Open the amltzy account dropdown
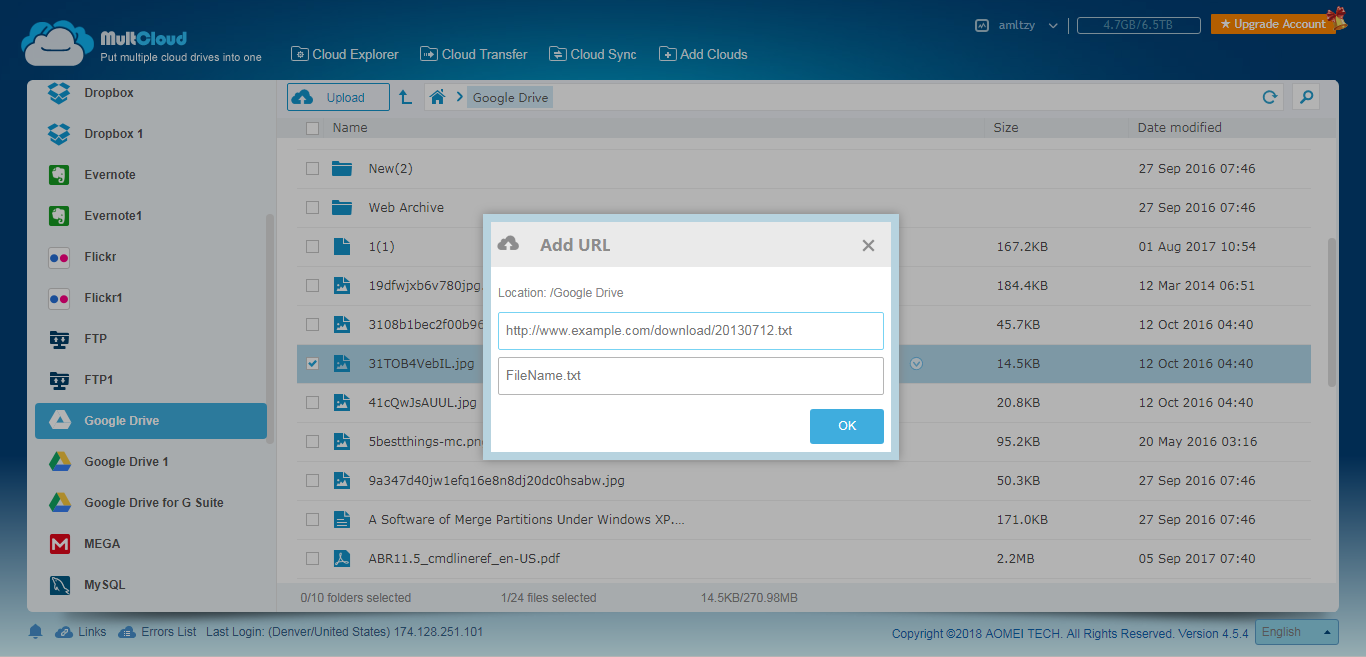Screen dimensions: 1366x657 pyautogui.click(x=1052, y=26)
